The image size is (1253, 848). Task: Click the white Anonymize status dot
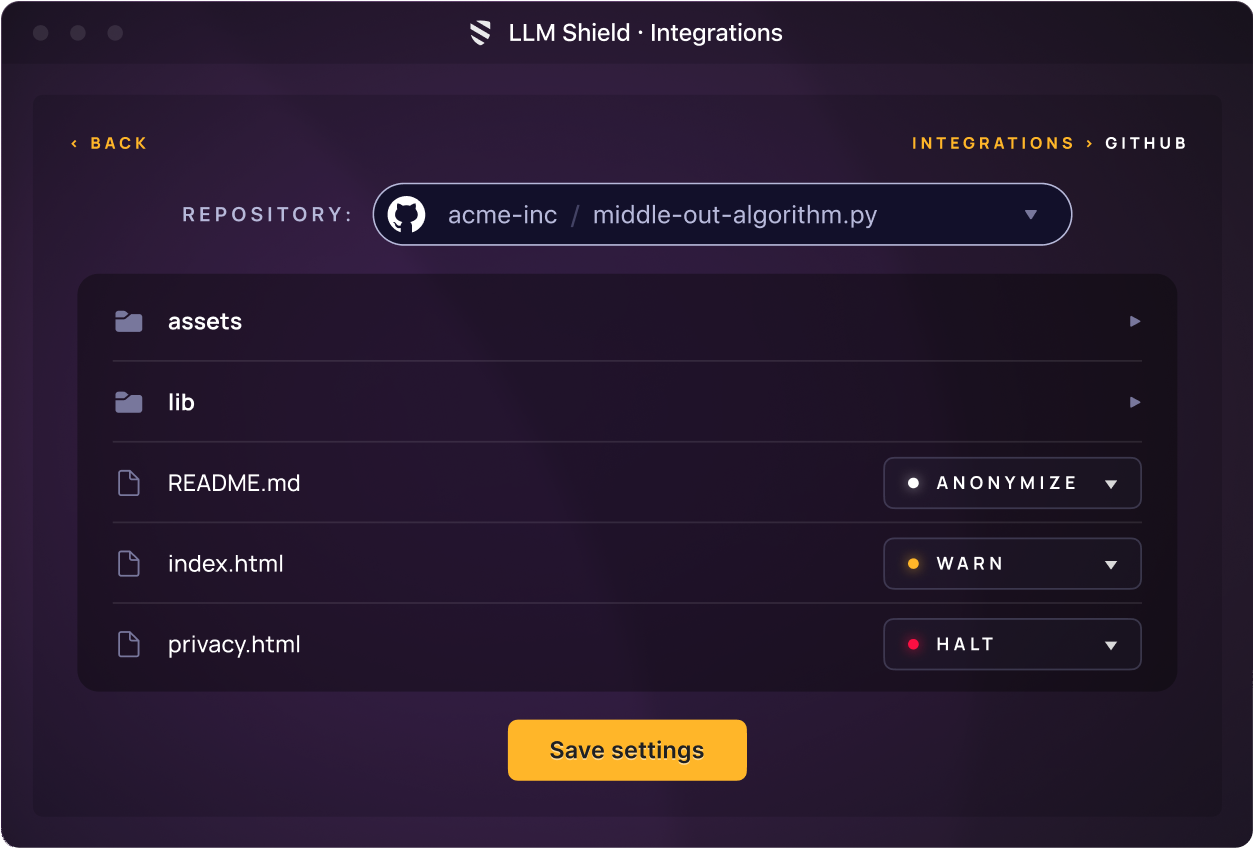coord(913,483)
